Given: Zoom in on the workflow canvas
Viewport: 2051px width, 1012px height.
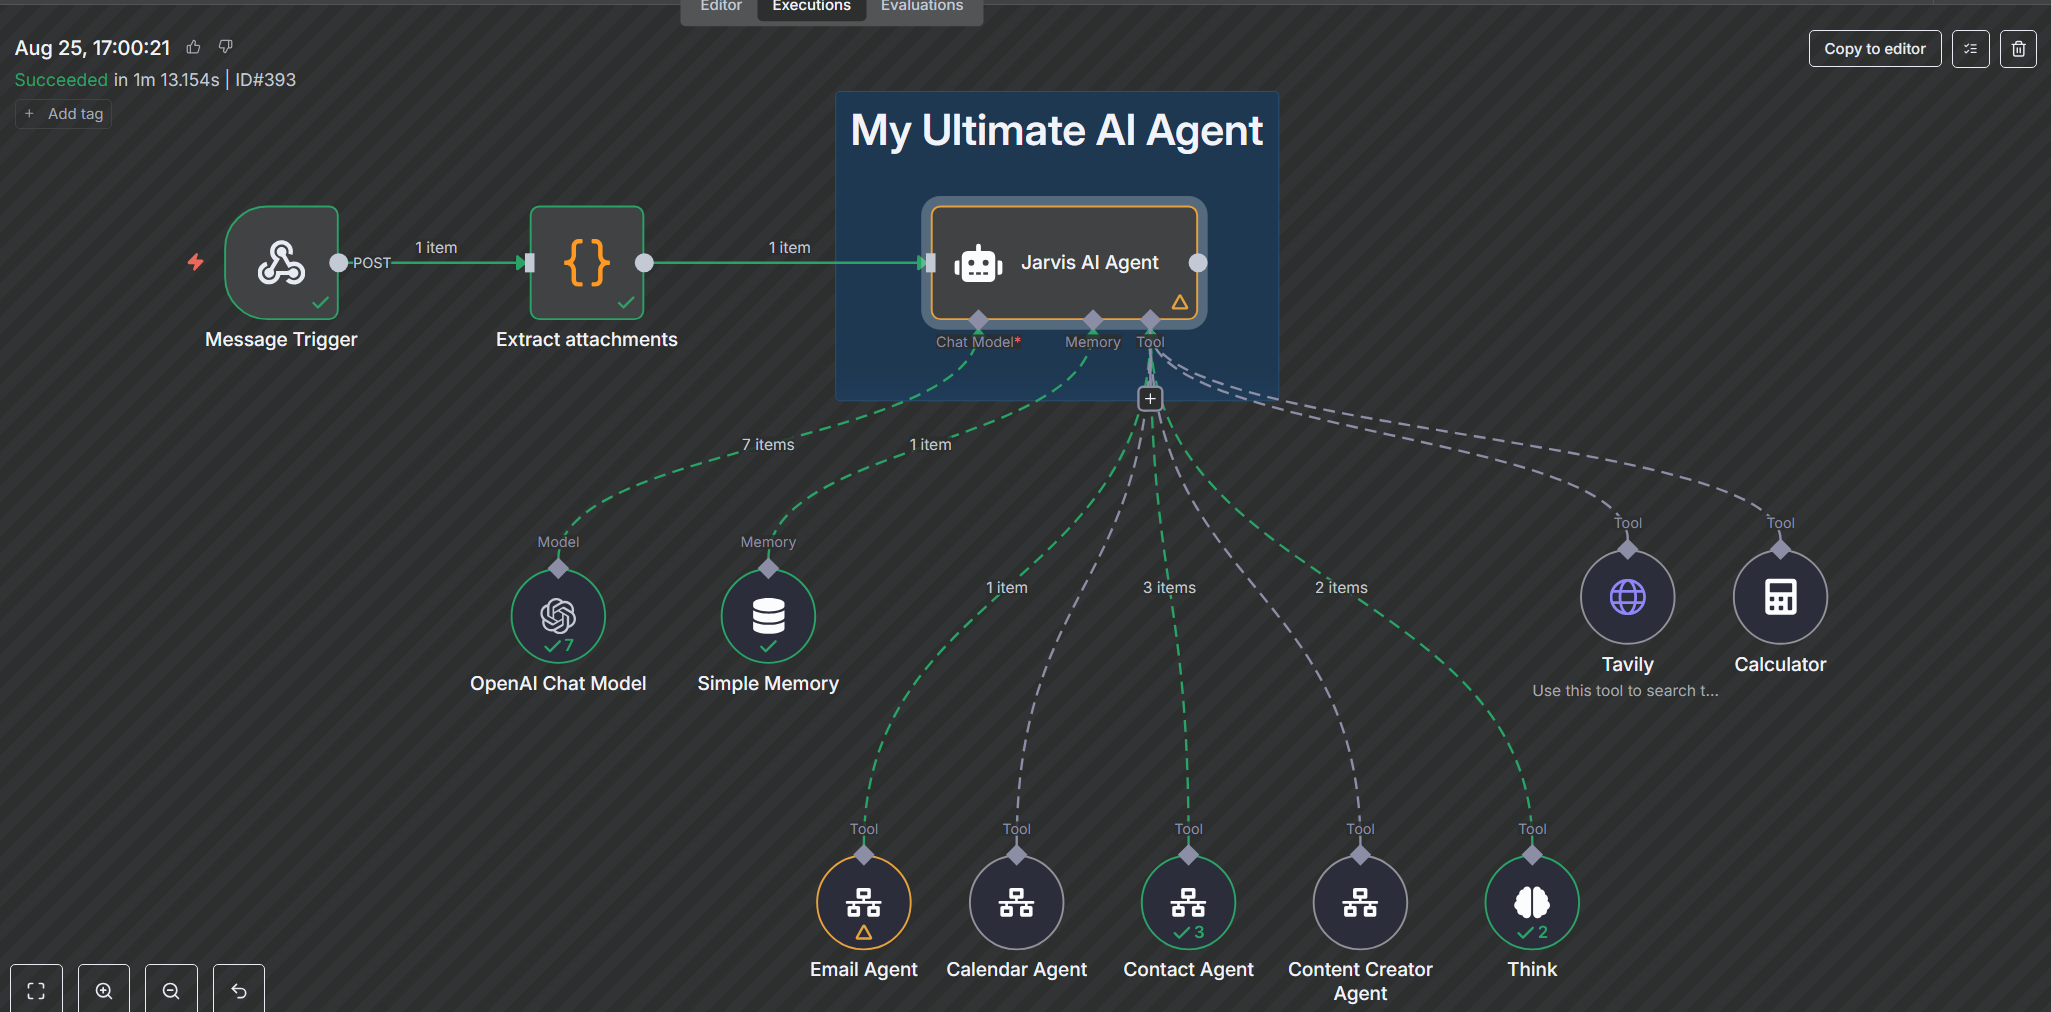Looking at the screenshot, I should (x=103, y=990).
